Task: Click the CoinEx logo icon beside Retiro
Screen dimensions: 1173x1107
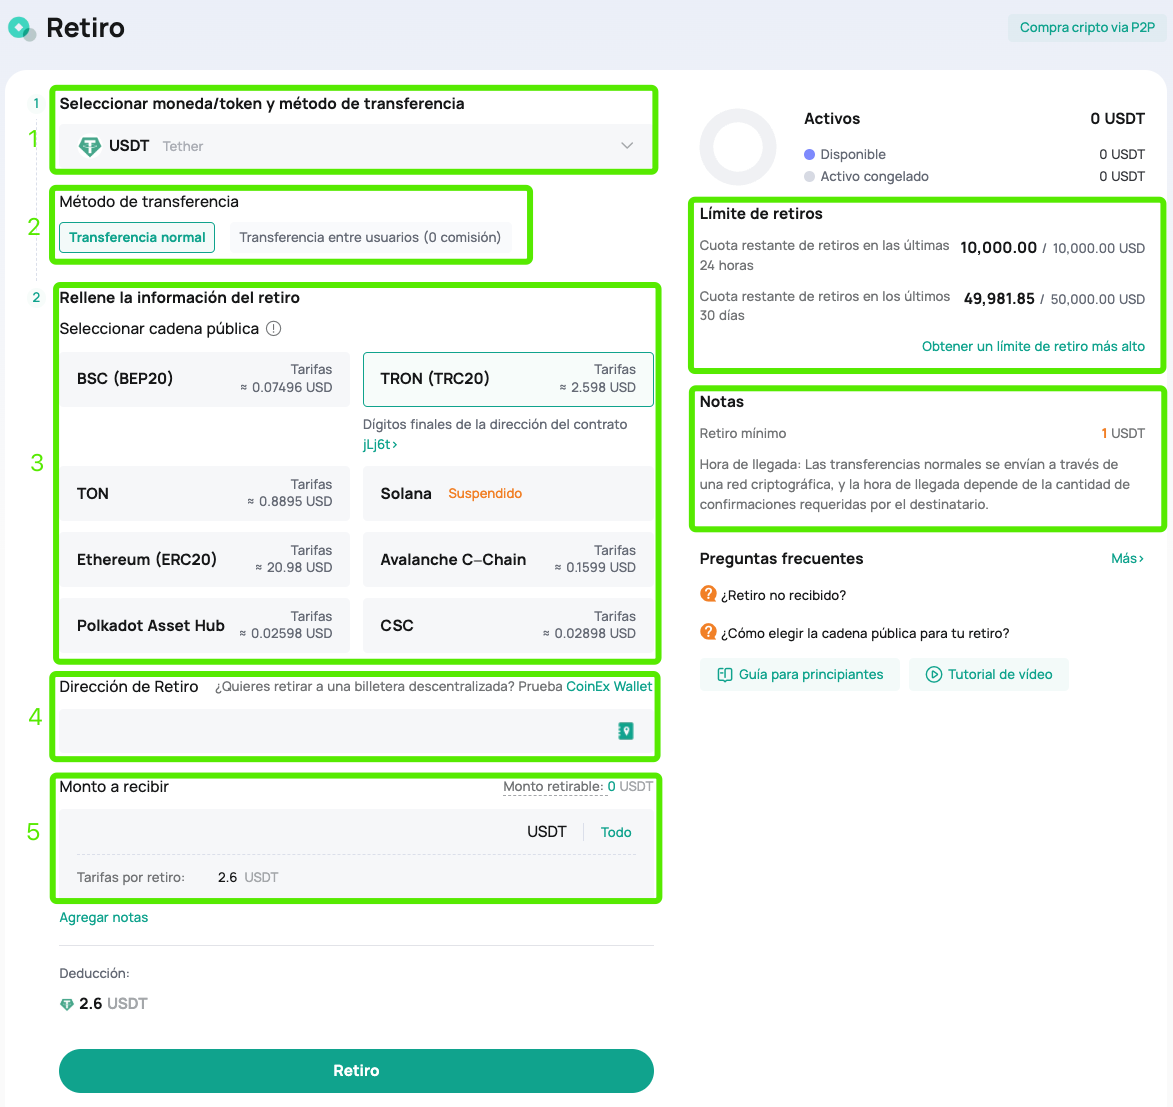Action: pos(22,28)
